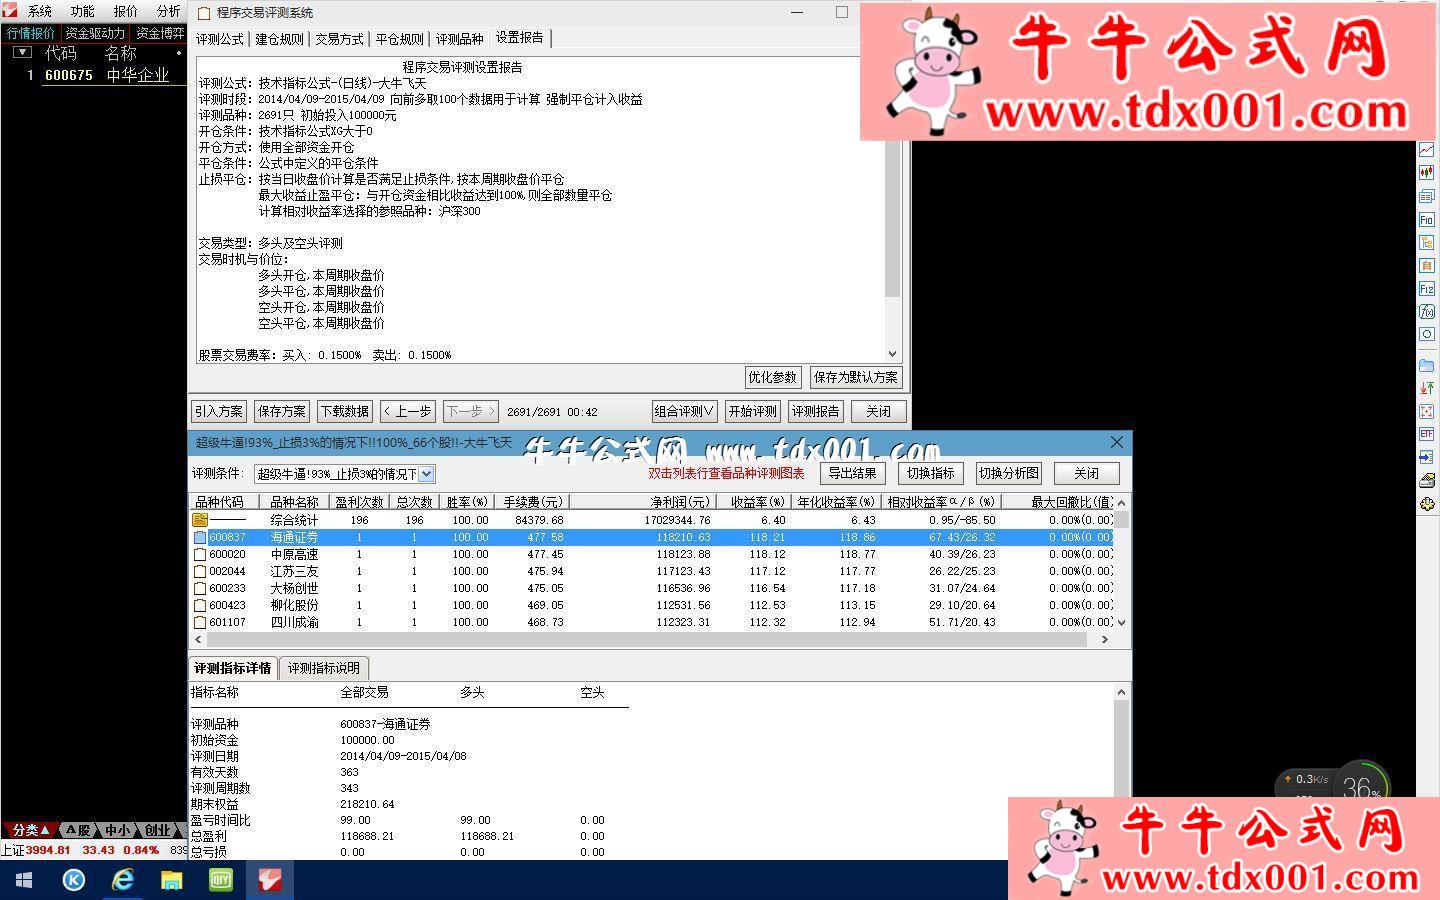Click the 导出结果 button

(852, 473)
